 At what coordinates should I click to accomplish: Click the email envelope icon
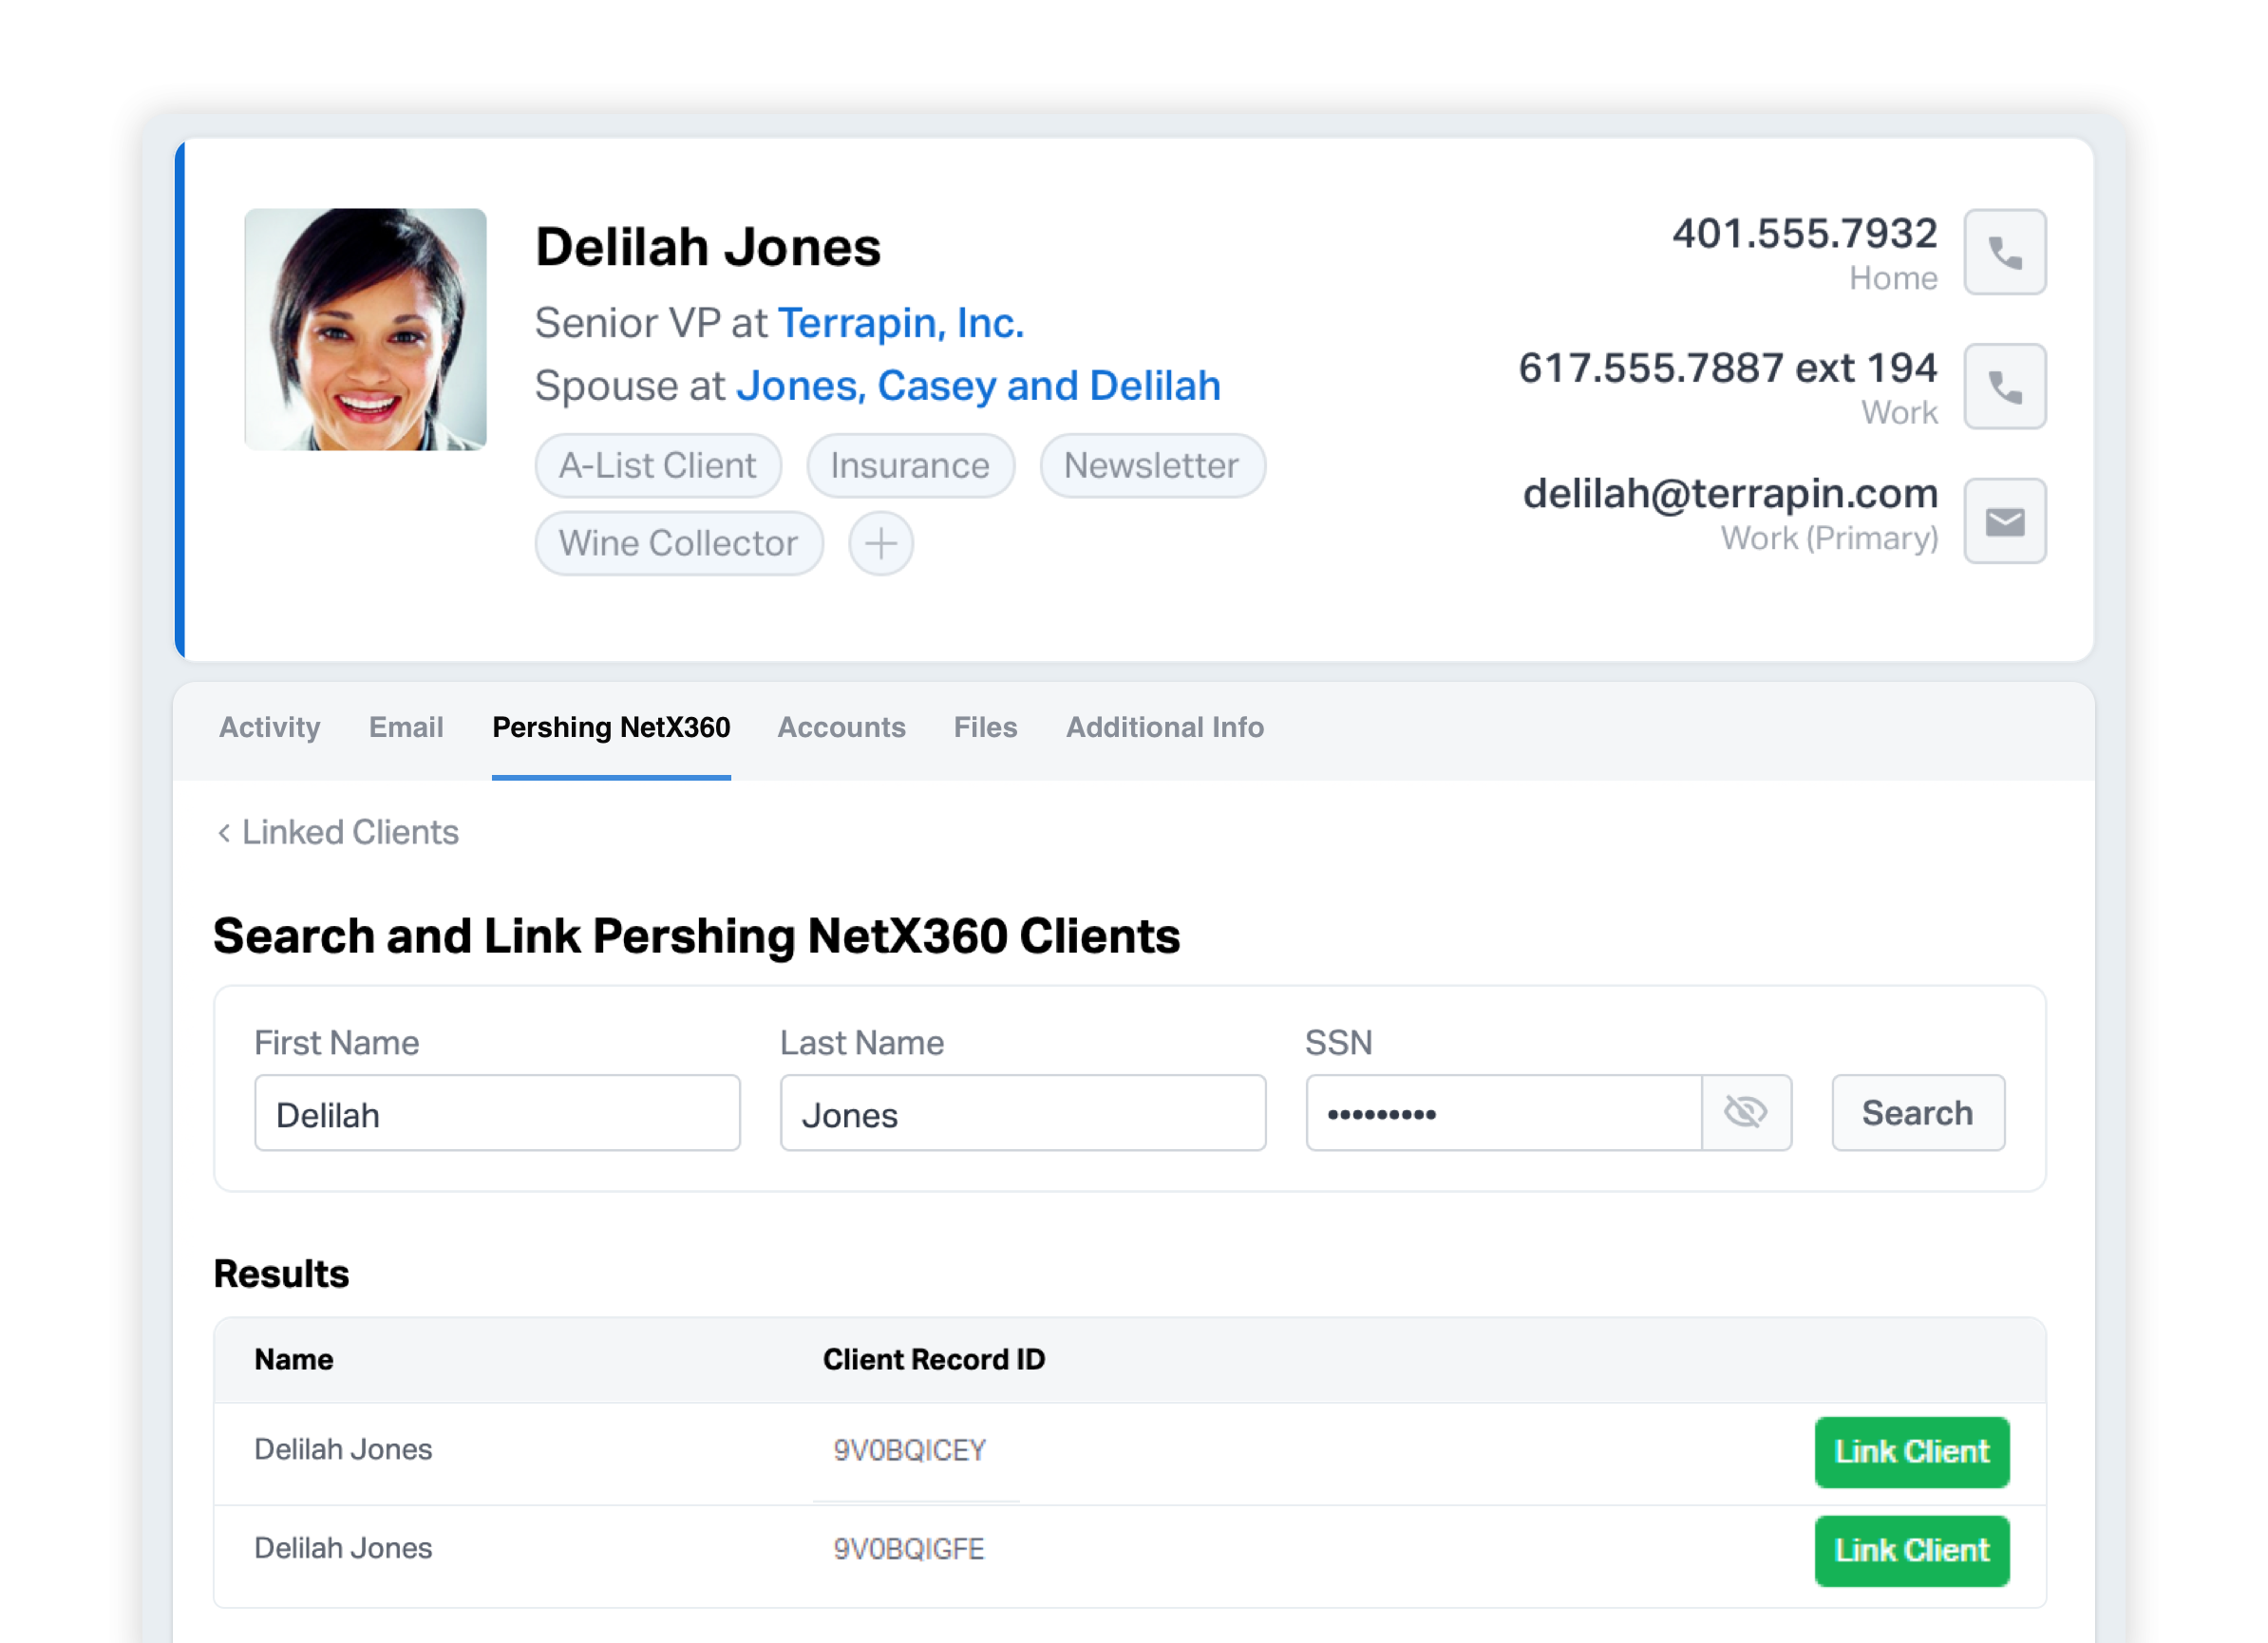[x=2004, y=521]
